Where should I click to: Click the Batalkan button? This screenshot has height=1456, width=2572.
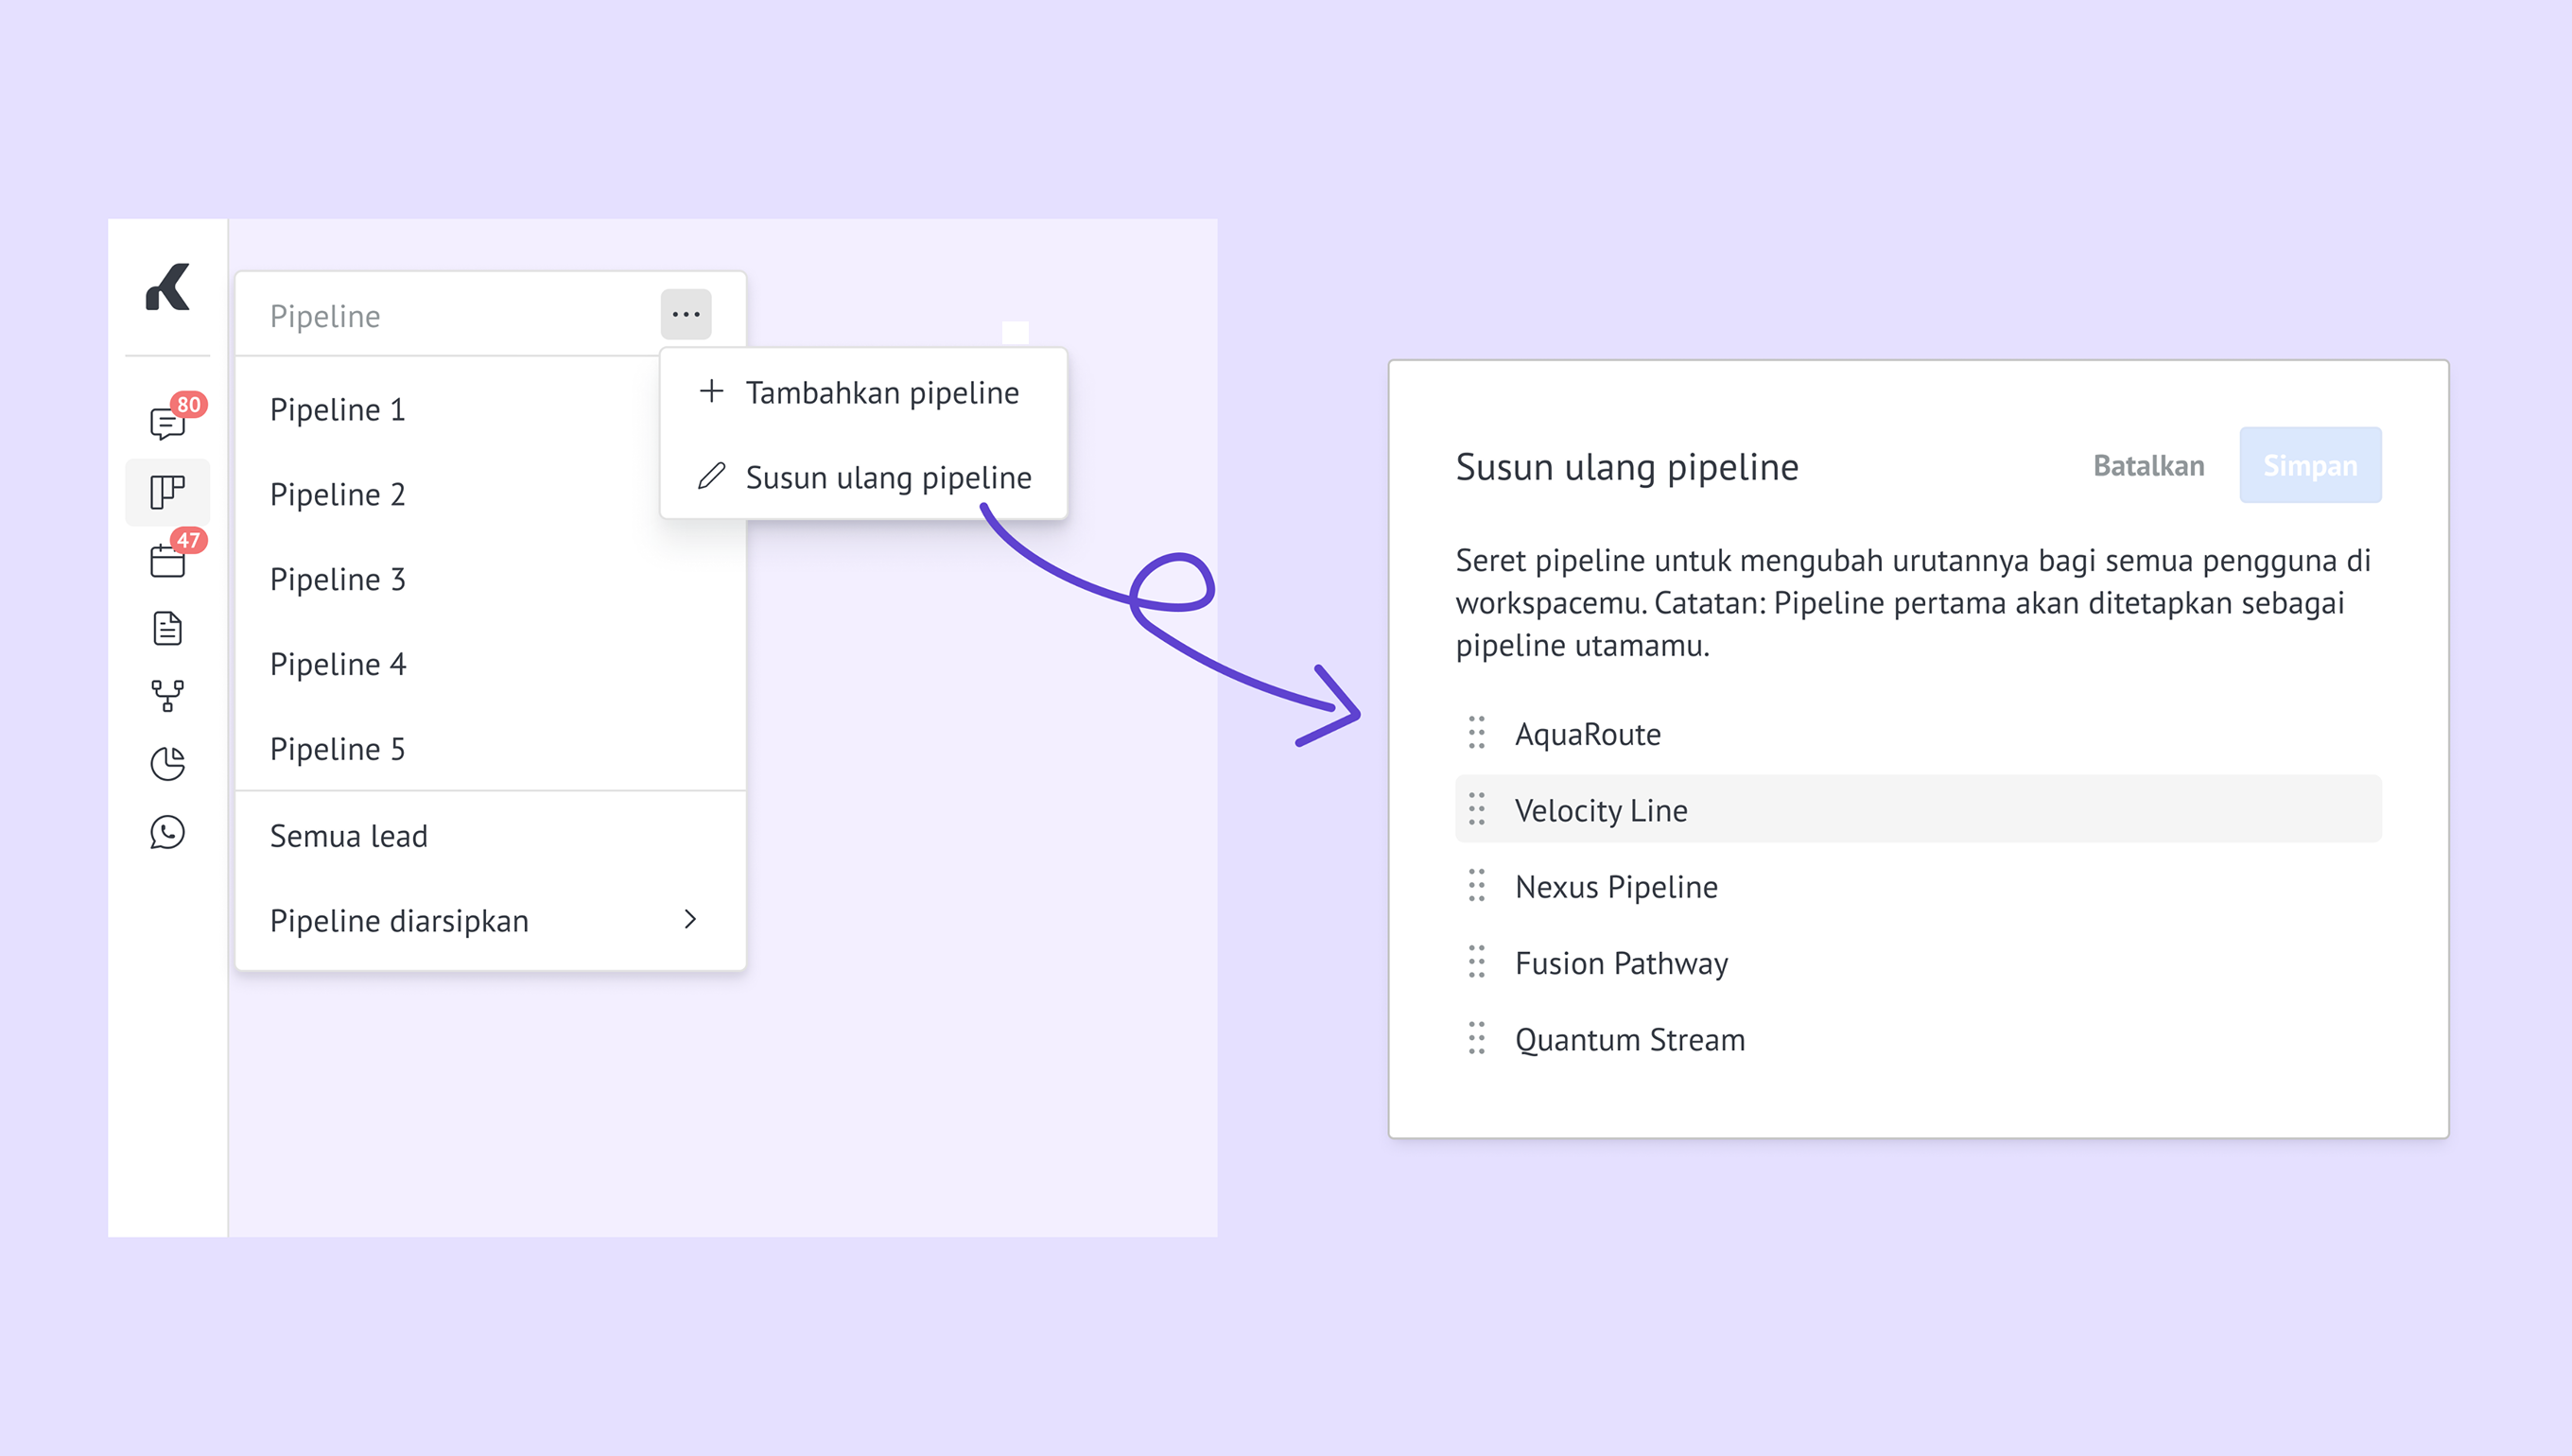pos(2148,466)
